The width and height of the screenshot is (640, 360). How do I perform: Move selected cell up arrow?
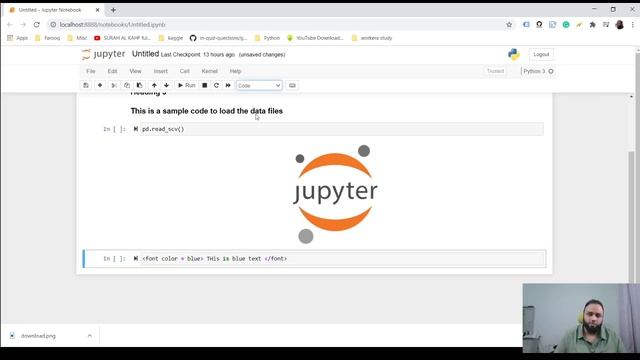pos(154,85)
